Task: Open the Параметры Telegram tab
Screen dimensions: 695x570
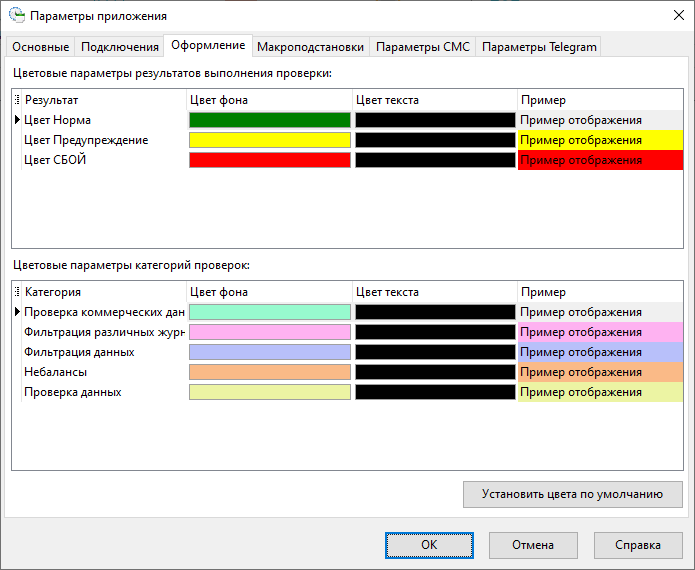Action: (539, 47)
